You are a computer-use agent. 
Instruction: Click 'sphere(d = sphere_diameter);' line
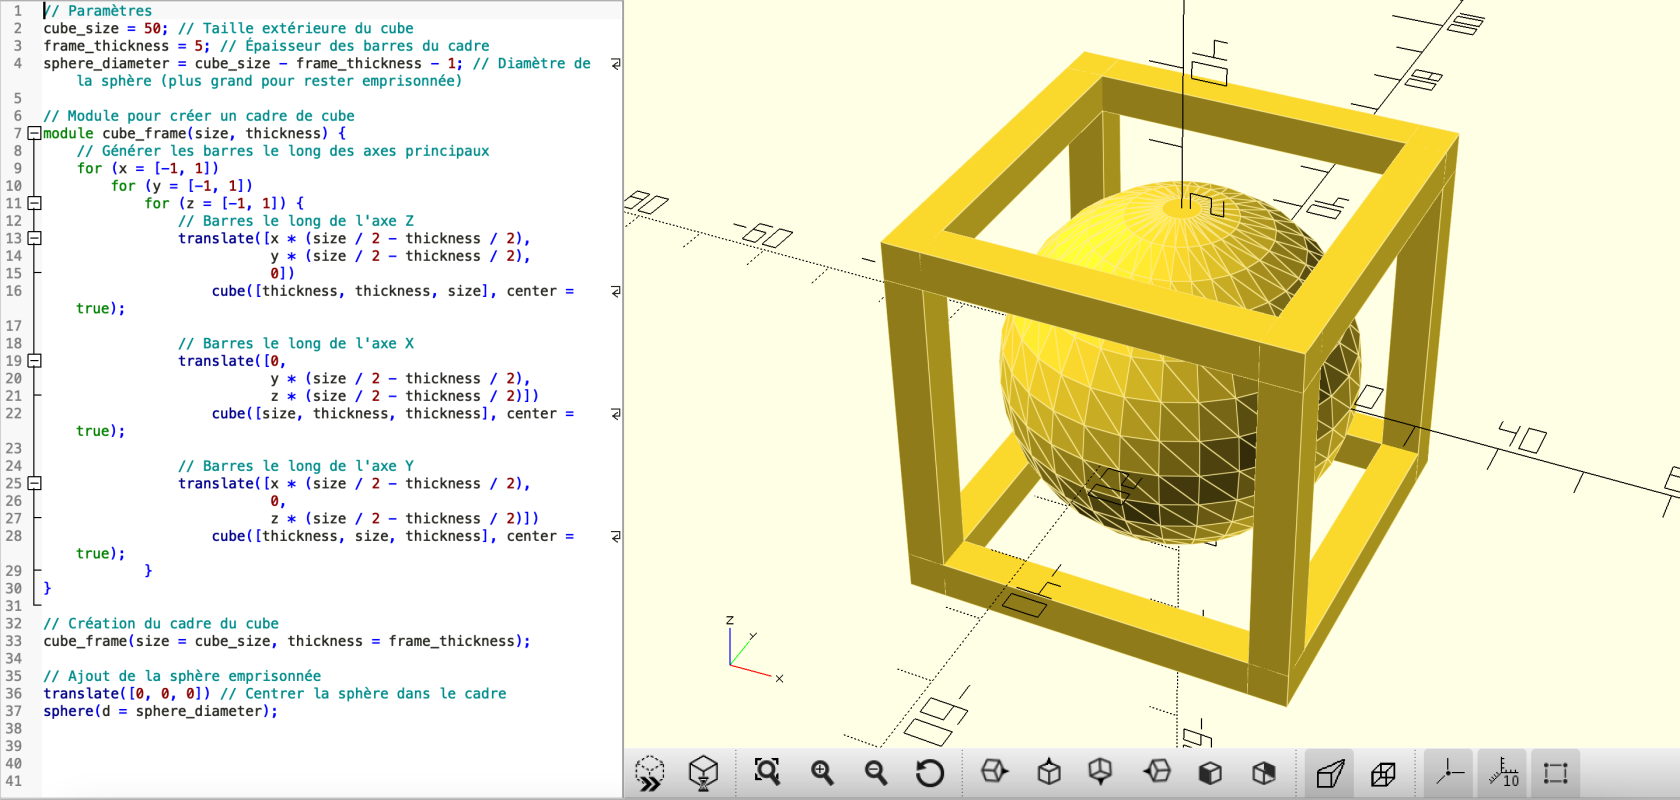point(161,711)
